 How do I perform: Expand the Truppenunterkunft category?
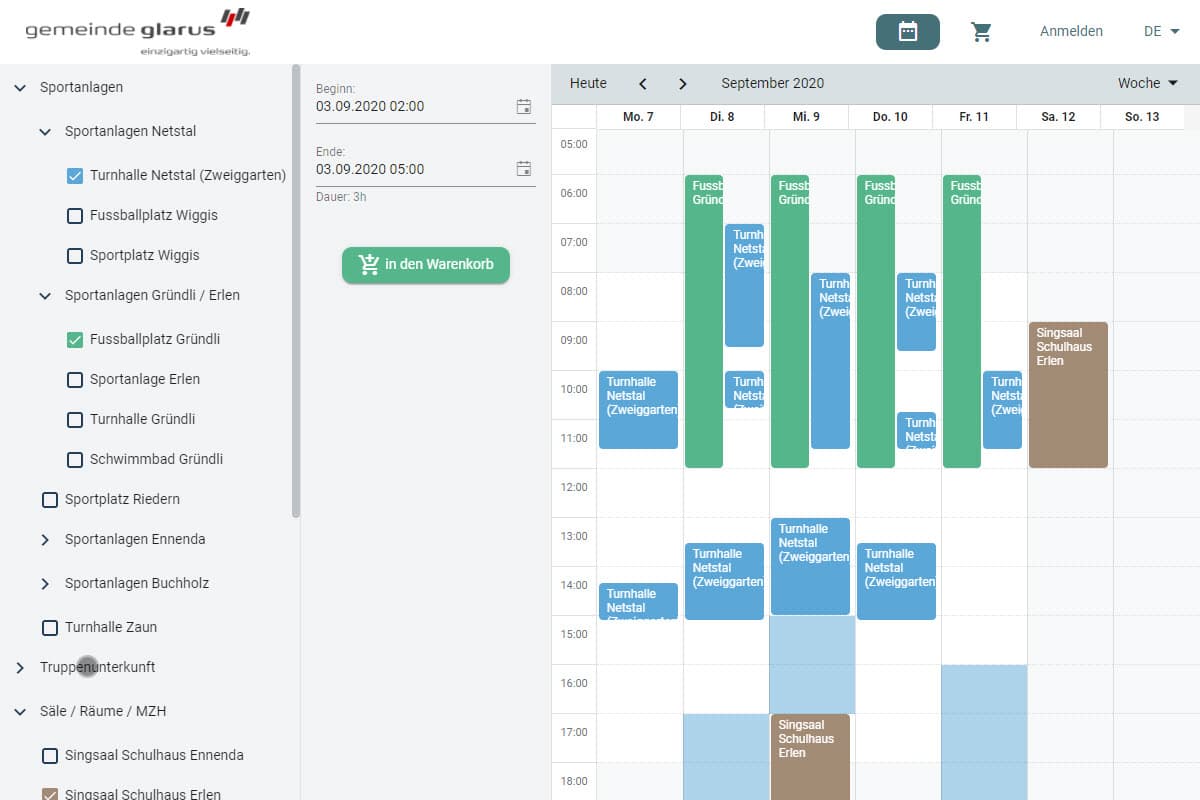pos(20,668)
